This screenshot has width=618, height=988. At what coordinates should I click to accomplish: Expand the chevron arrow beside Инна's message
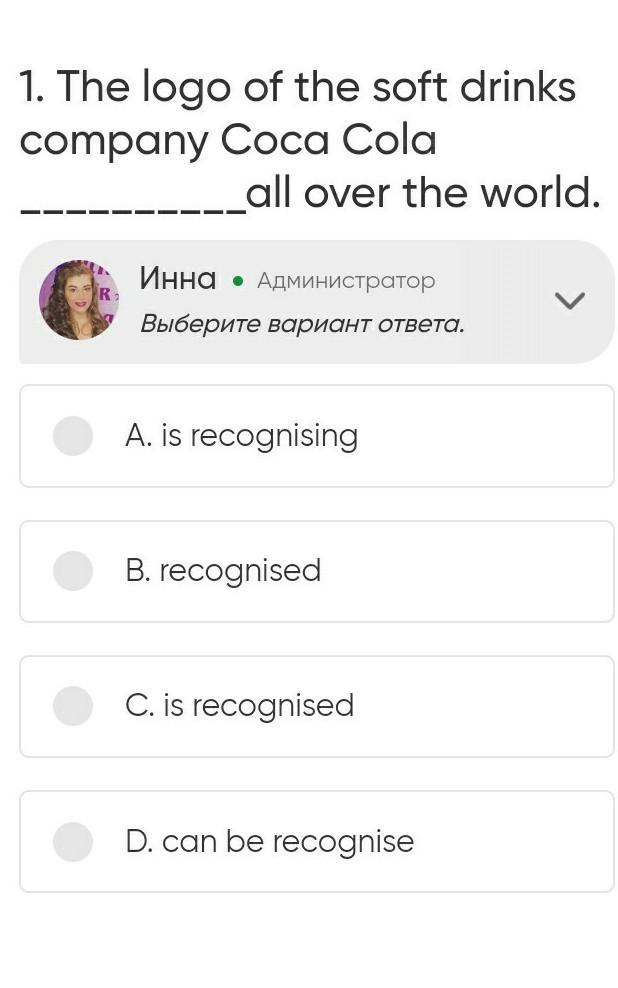(569, 300)
